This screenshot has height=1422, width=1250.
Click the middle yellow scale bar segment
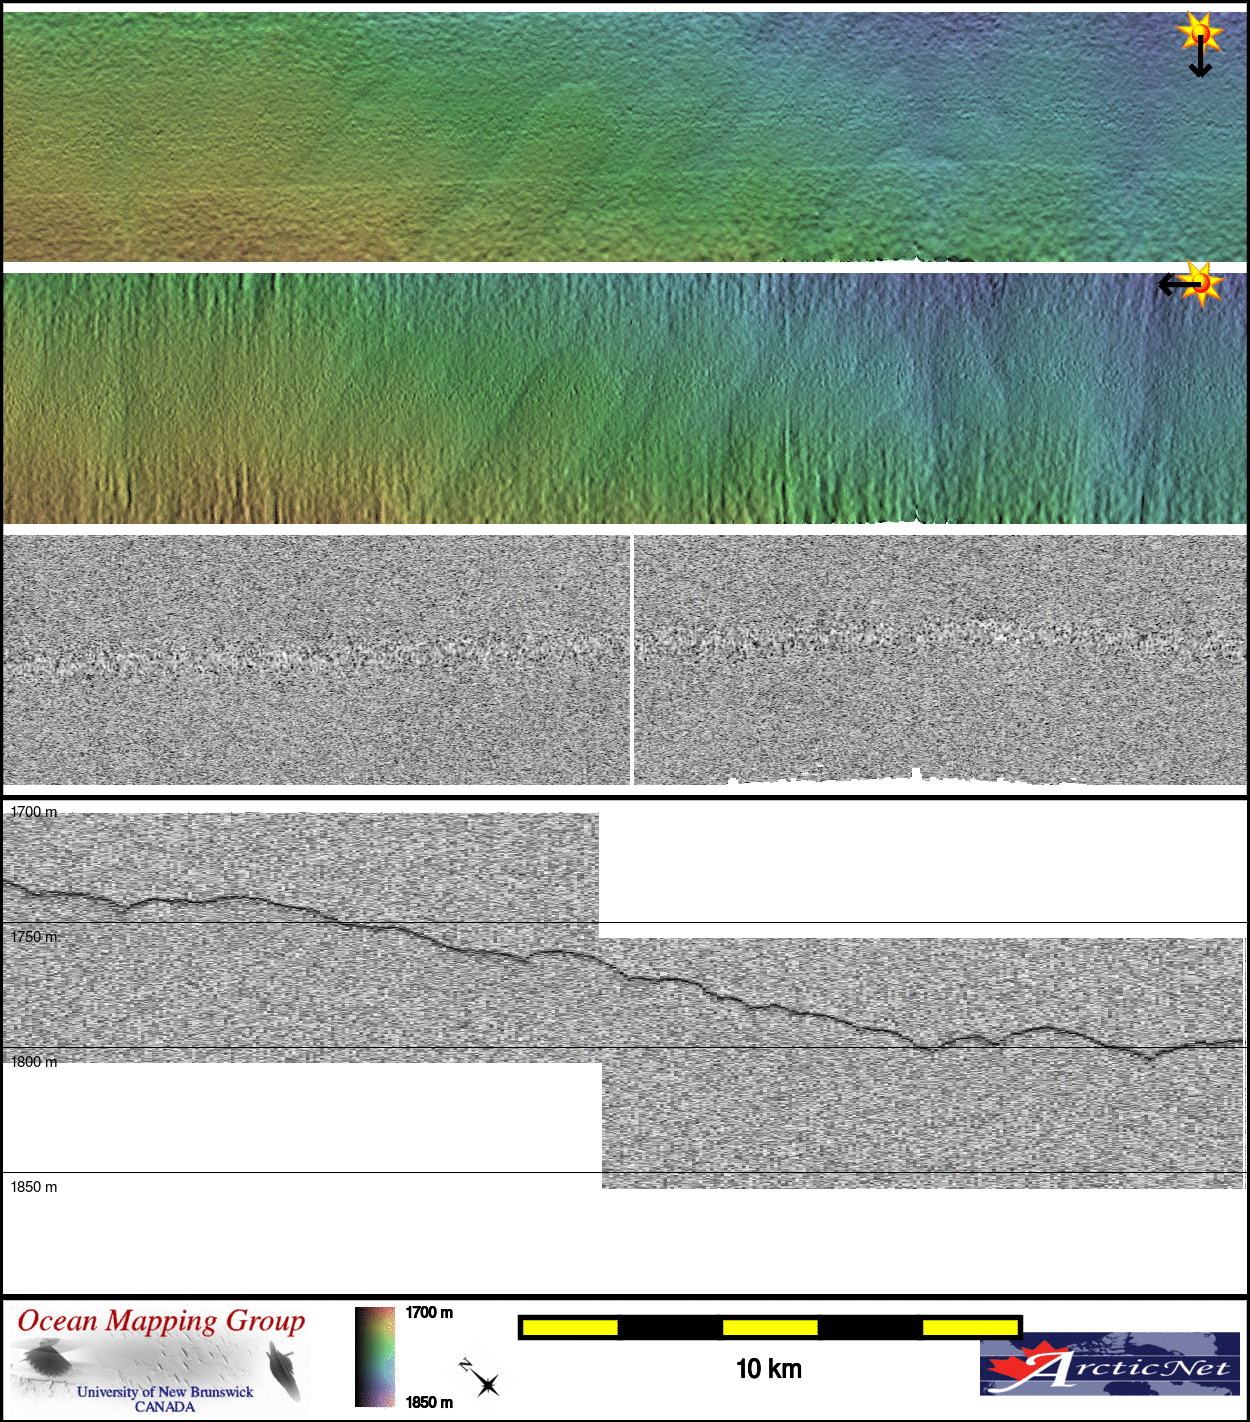tap(770, 1328)
